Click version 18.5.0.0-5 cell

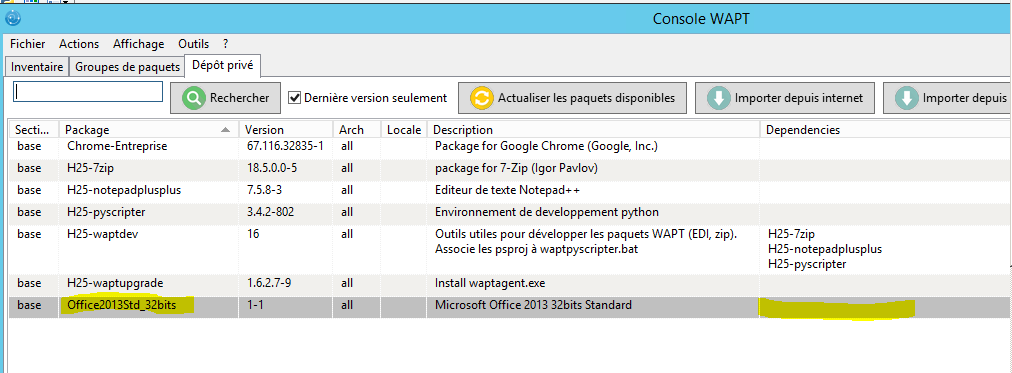coord(272,168)
